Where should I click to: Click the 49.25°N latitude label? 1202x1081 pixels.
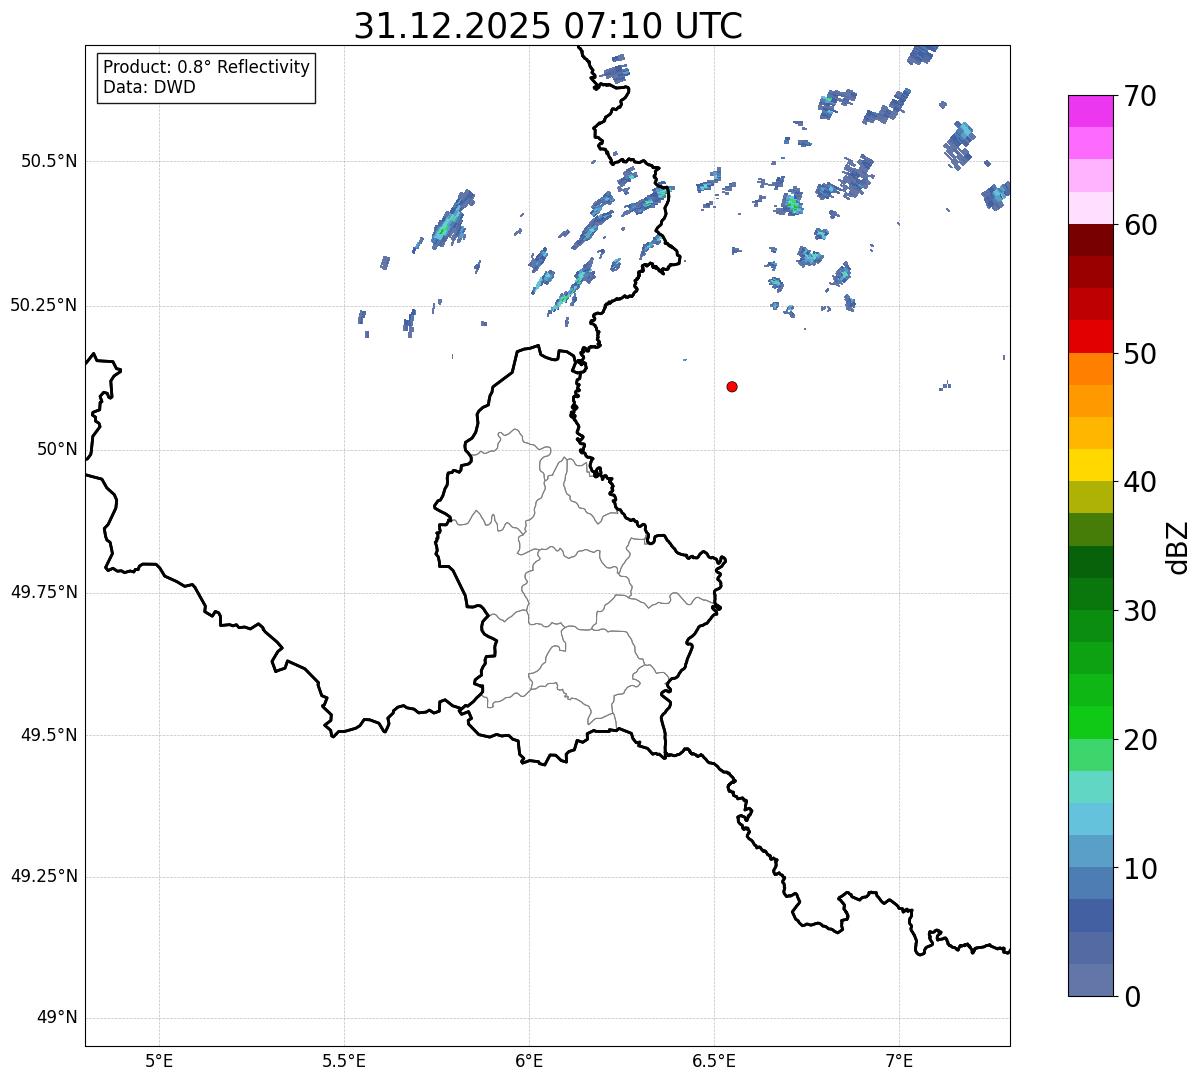click(44, 876)
